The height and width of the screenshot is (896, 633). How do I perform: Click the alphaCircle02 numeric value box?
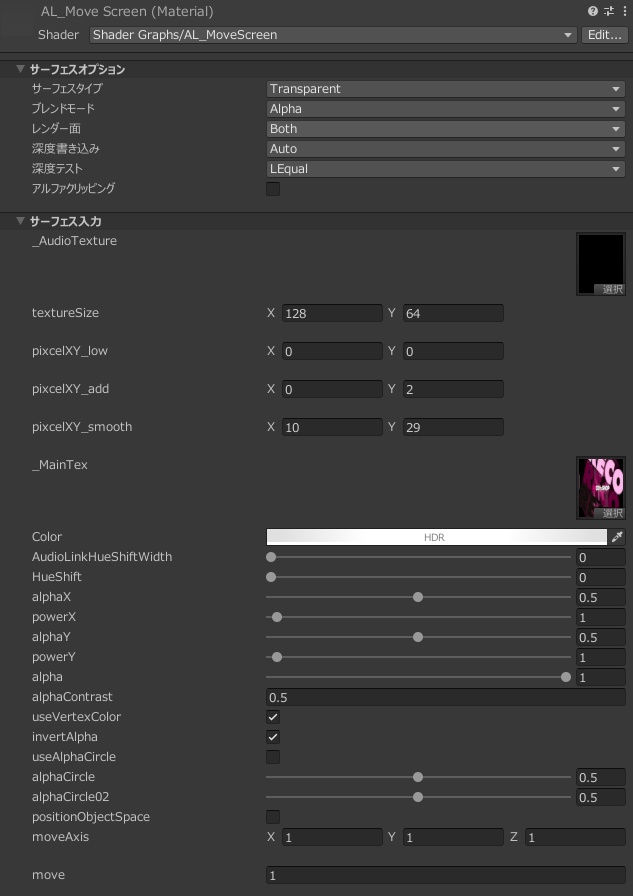click(600, 797)
